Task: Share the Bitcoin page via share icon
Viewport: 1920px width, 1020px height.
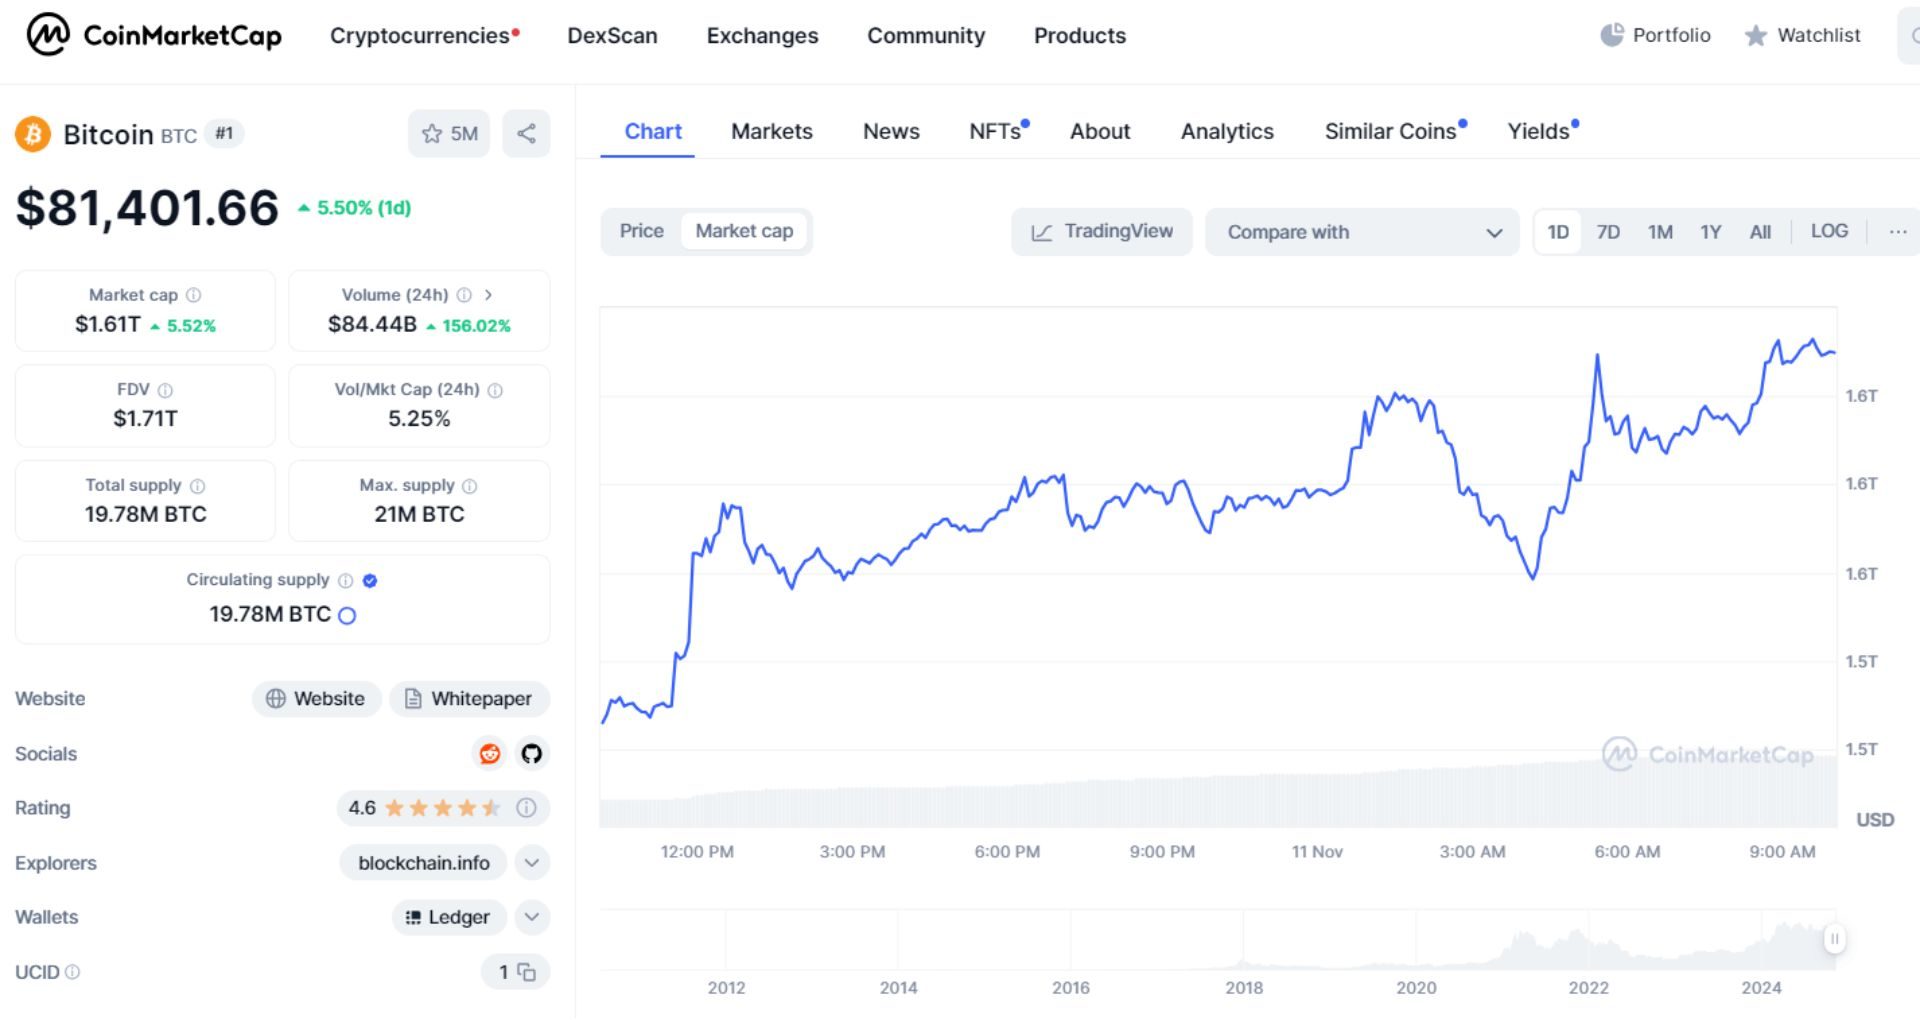Action: pyautogui.click(x=526, y=133)
